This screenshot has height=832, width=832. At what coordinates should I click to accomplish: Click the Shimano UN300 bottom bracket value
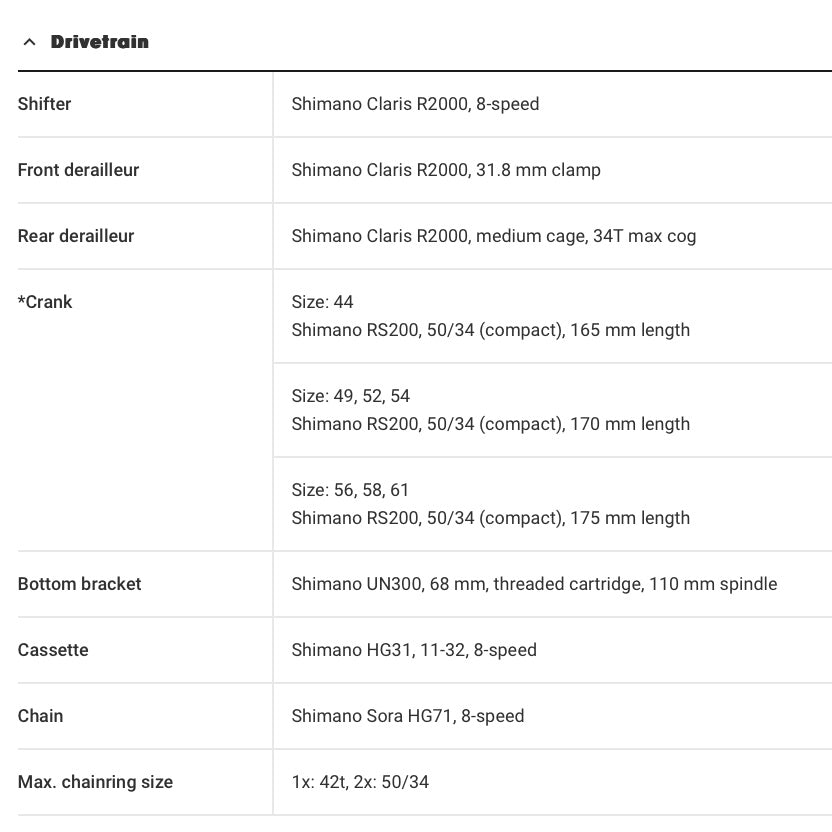tap(534, 584)
